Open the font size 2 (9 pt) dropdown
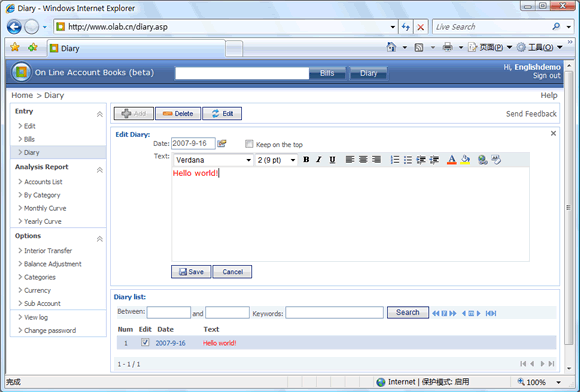580x392 pixels. [277, 160]
